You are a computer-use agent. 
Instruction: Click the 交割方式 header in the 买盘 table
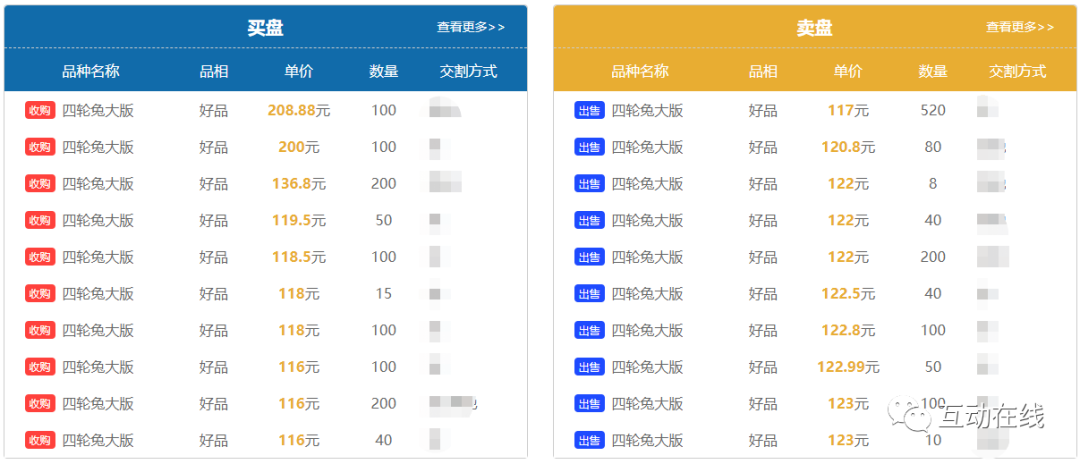[x=468, y=71]
